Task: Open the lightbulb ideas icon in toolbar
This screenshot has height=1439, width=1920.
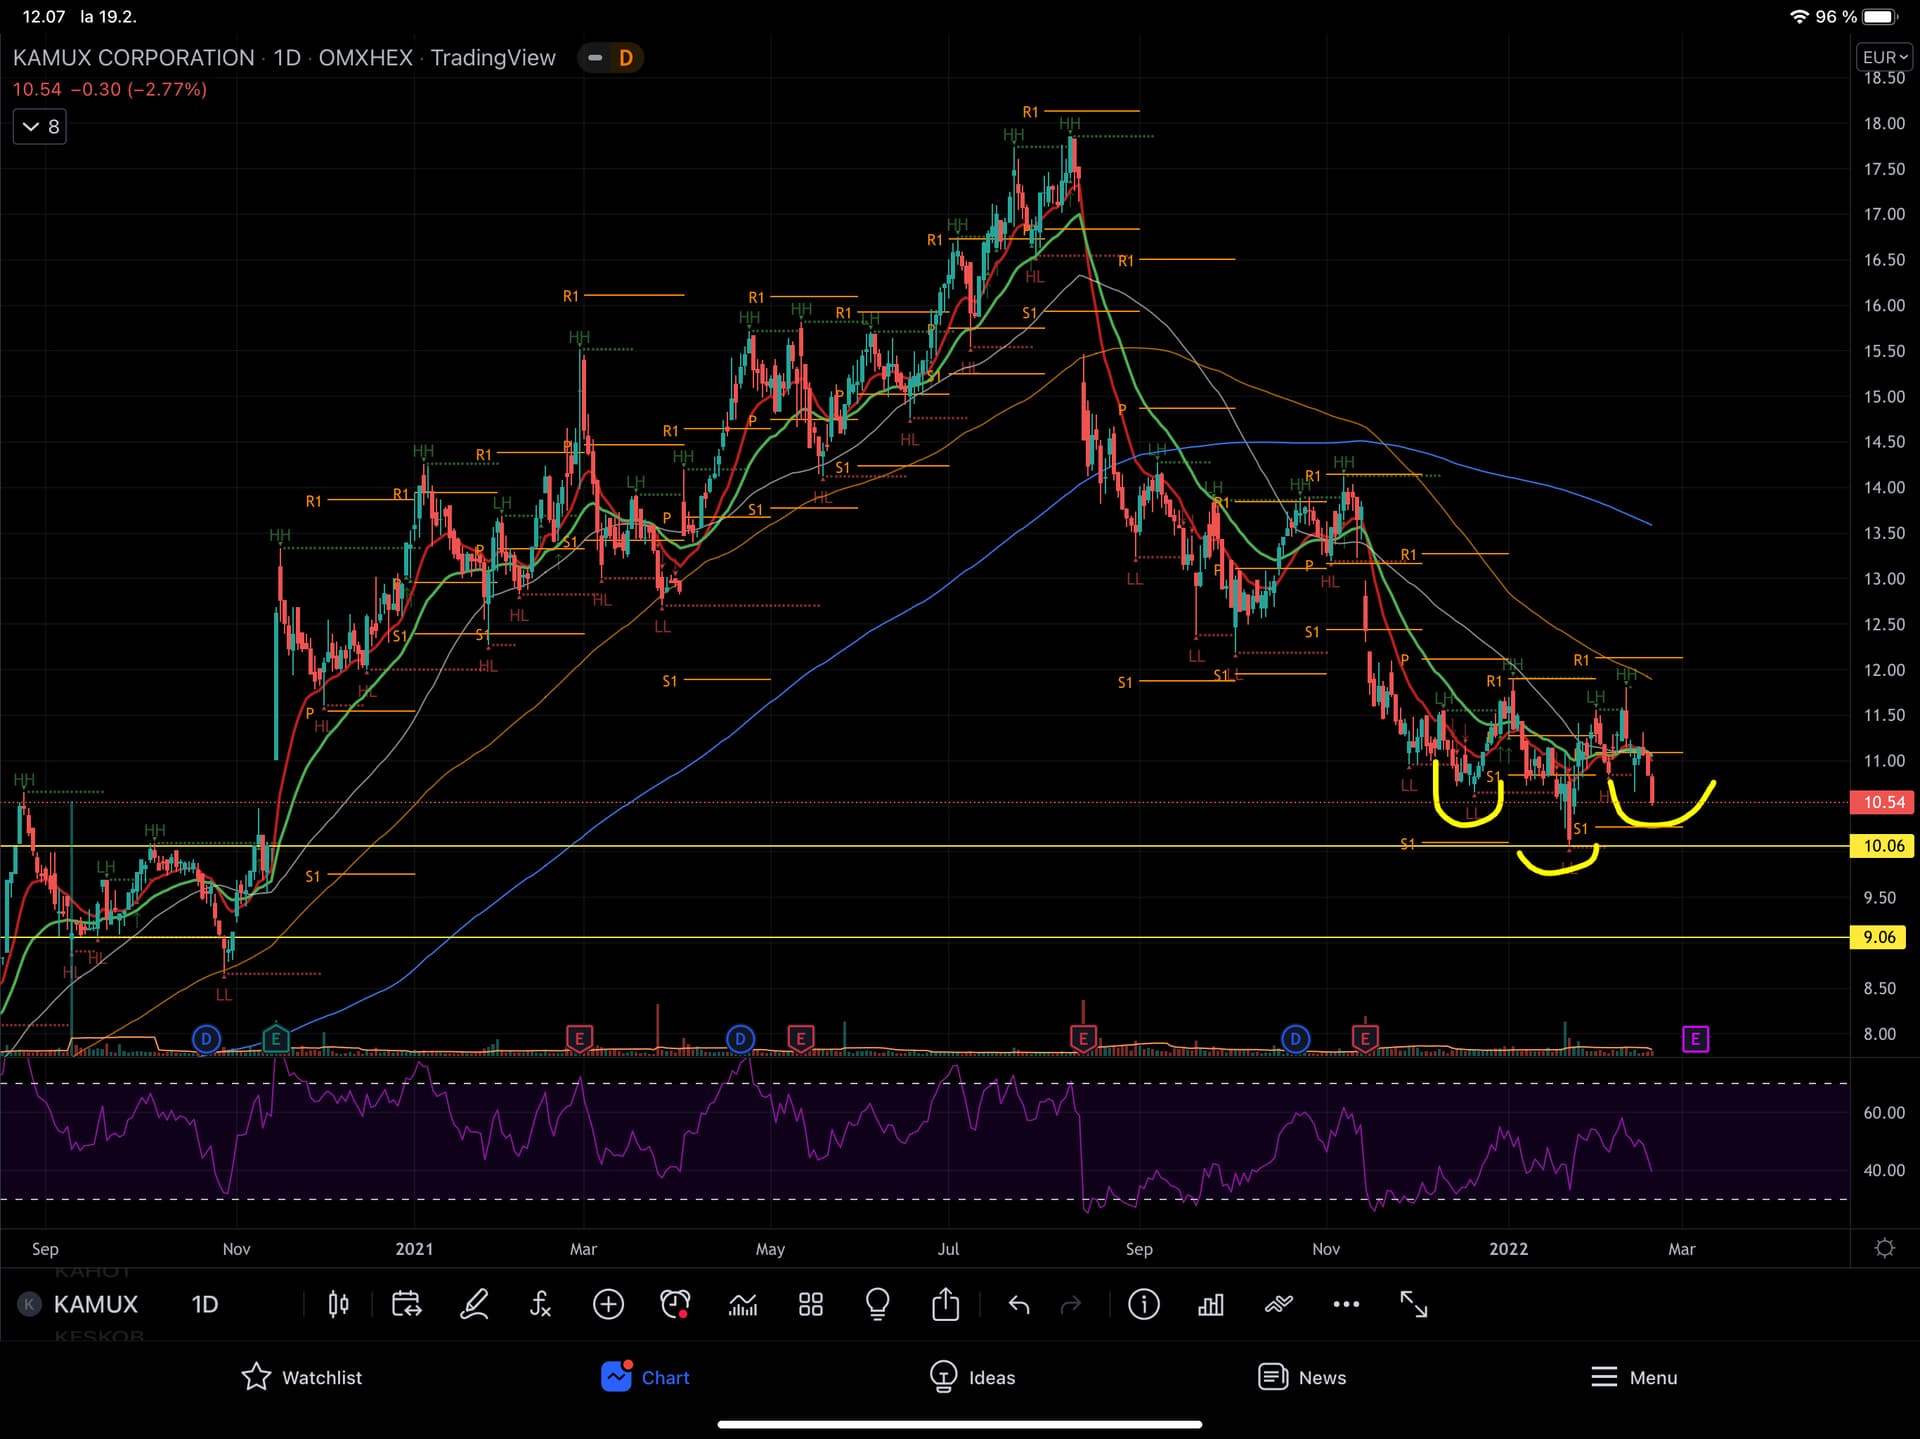Action: pyautogui.click(x=877, y=1304)
